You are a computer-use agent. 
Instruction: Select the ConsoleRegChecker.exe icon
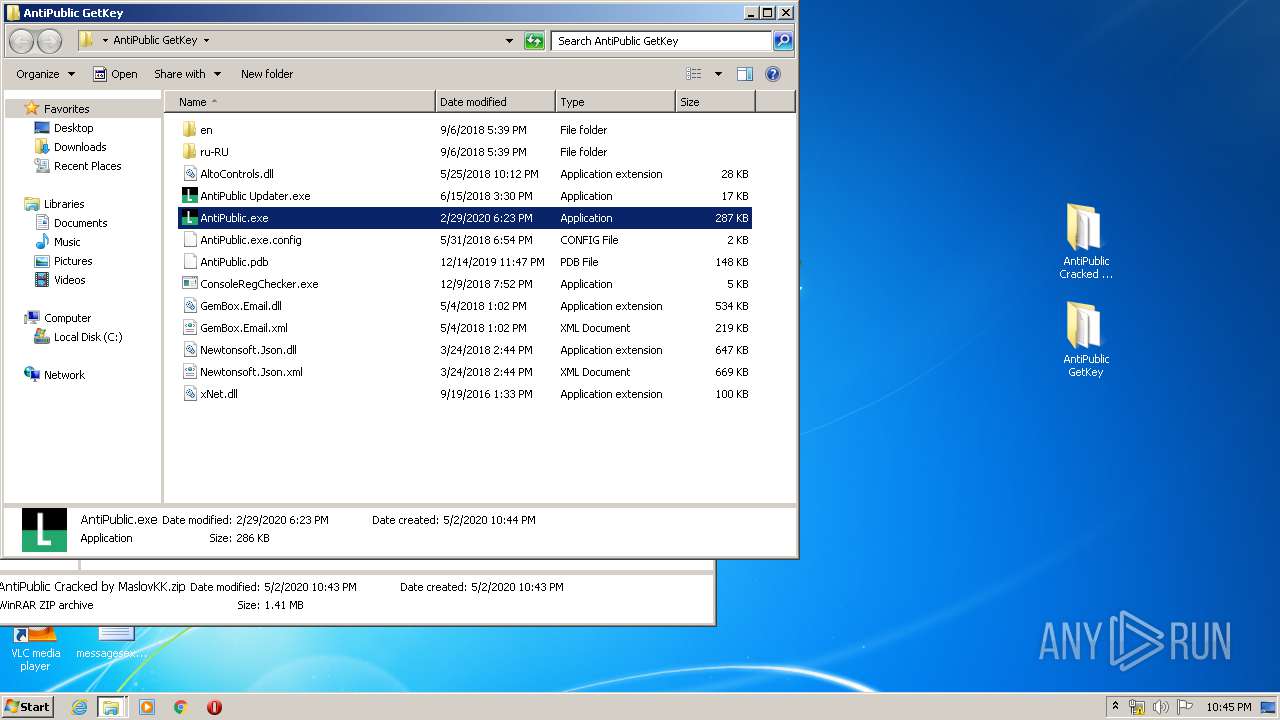(x=190, y=284)
